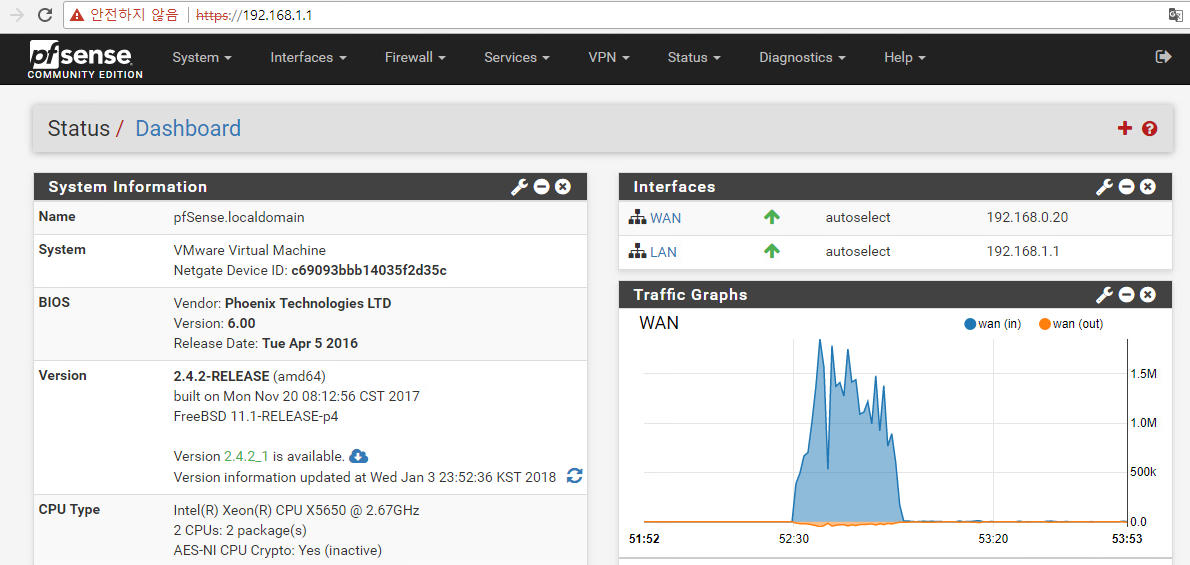This screenshot has height=565, width=1190.
Task: Click the browser forward arrow
Action: [17, 14]
